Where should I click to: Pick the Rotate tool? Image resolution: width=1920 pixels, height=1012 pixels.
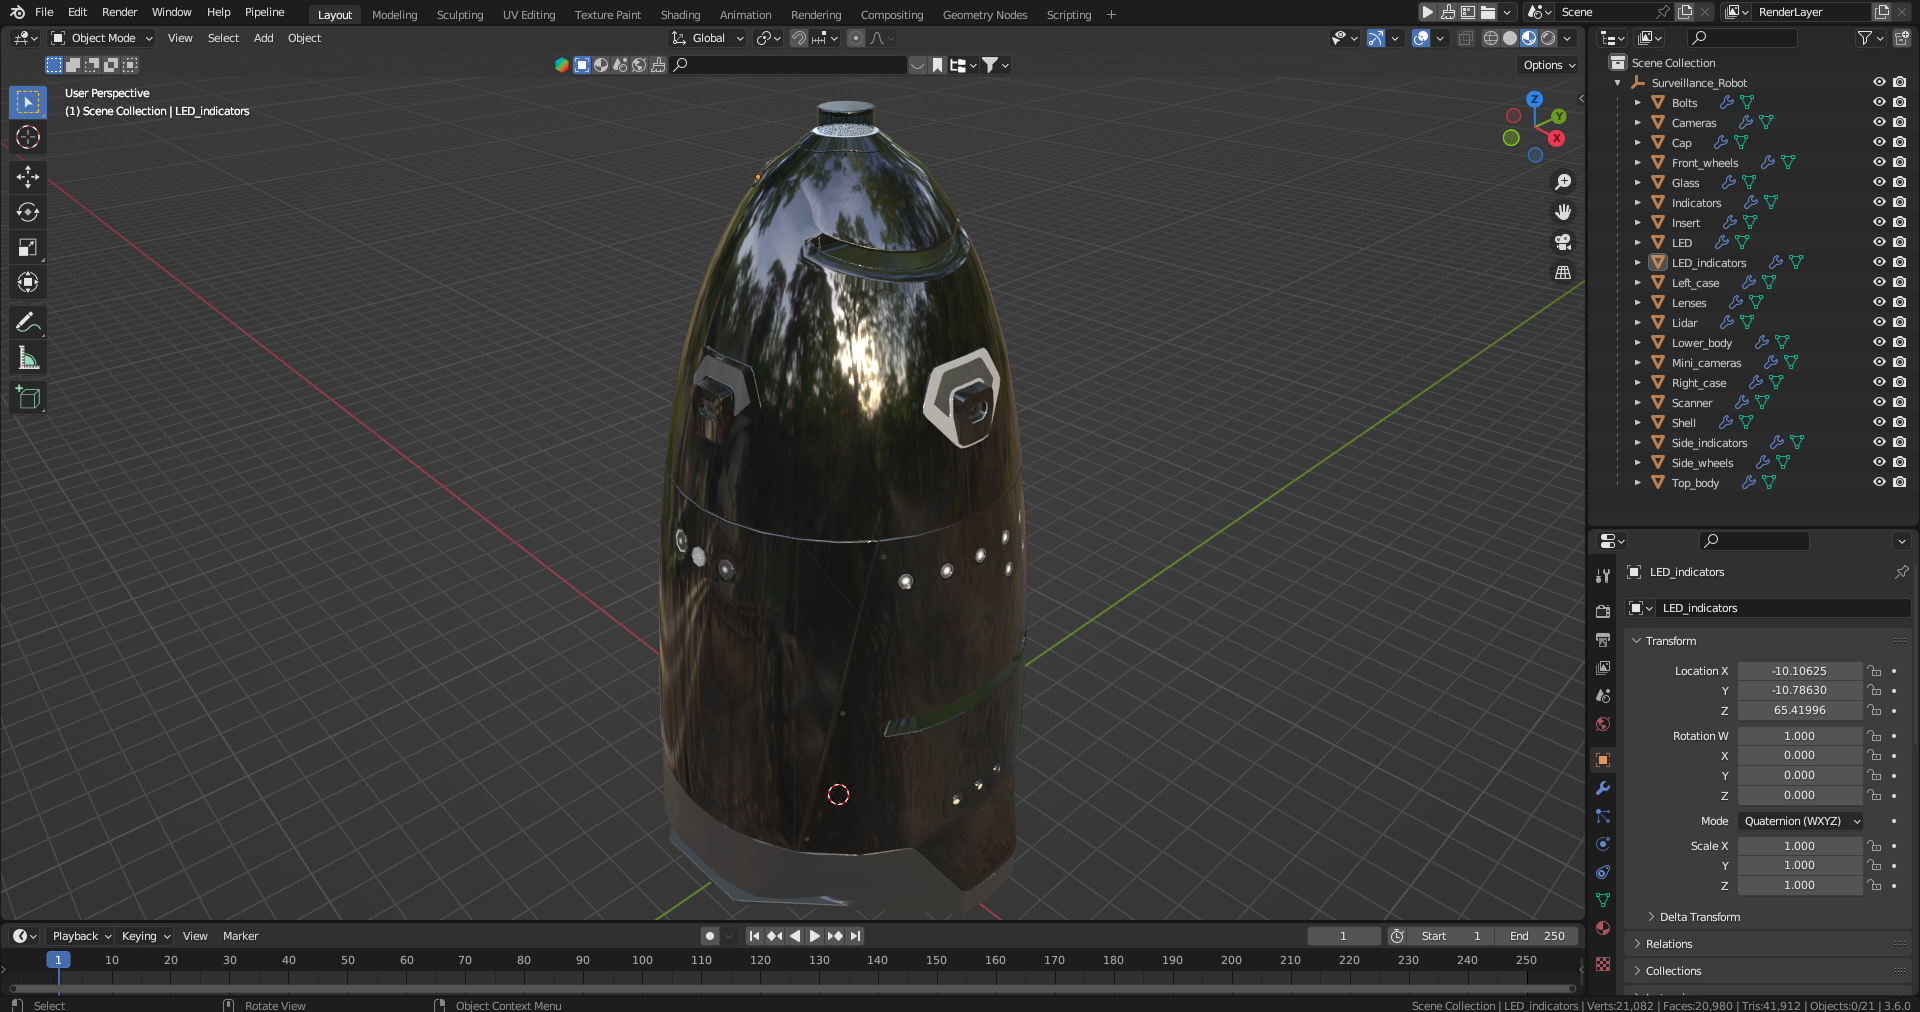coord(28,212)
